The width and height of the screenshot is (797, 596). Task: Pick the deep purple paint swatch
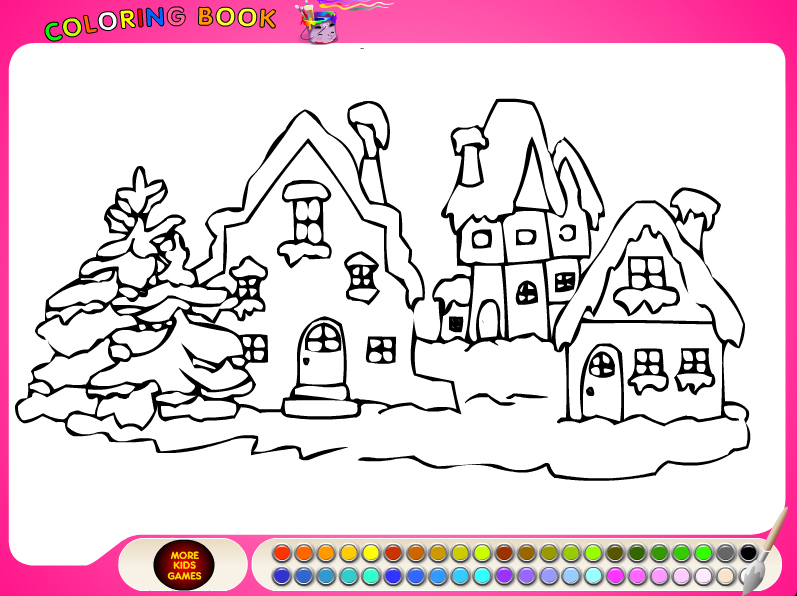[504, 576]
